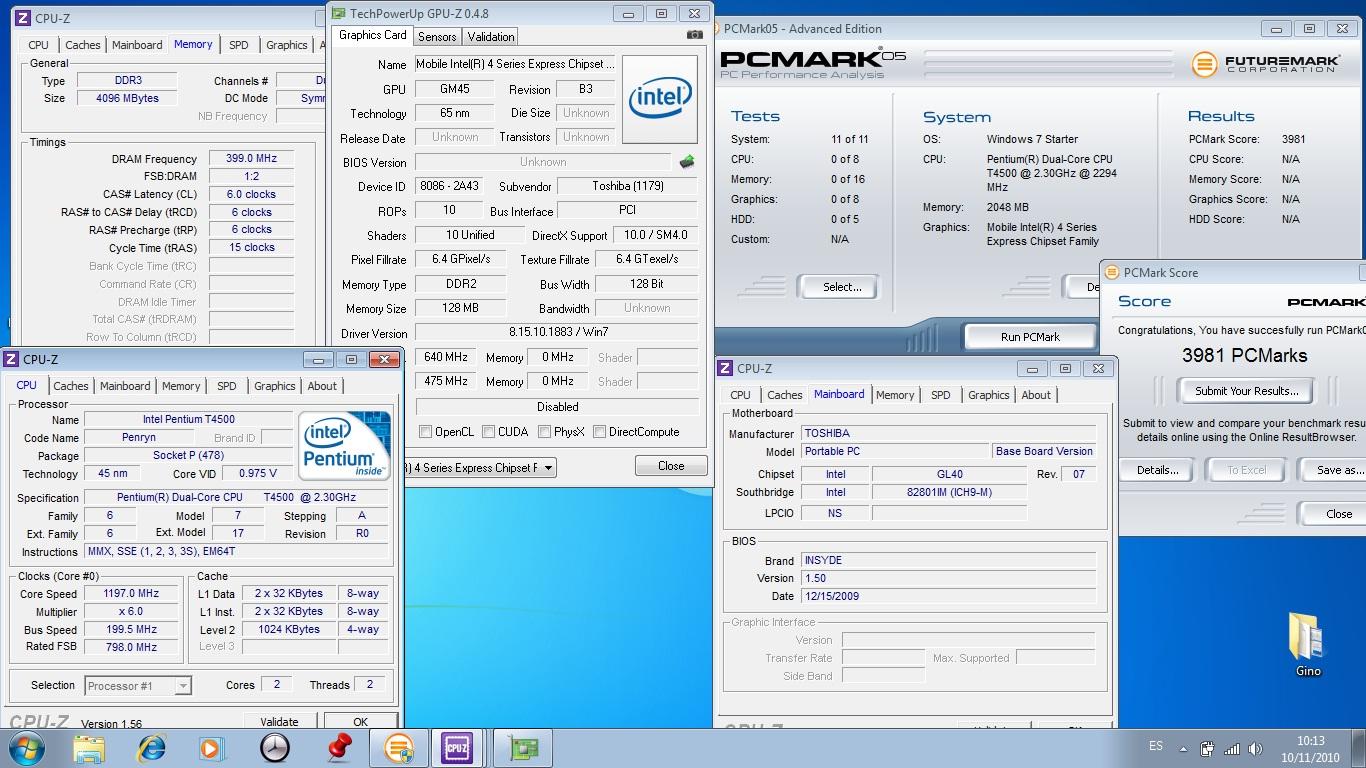Launch Internet Explorer from the taskbar

(151, 748)
